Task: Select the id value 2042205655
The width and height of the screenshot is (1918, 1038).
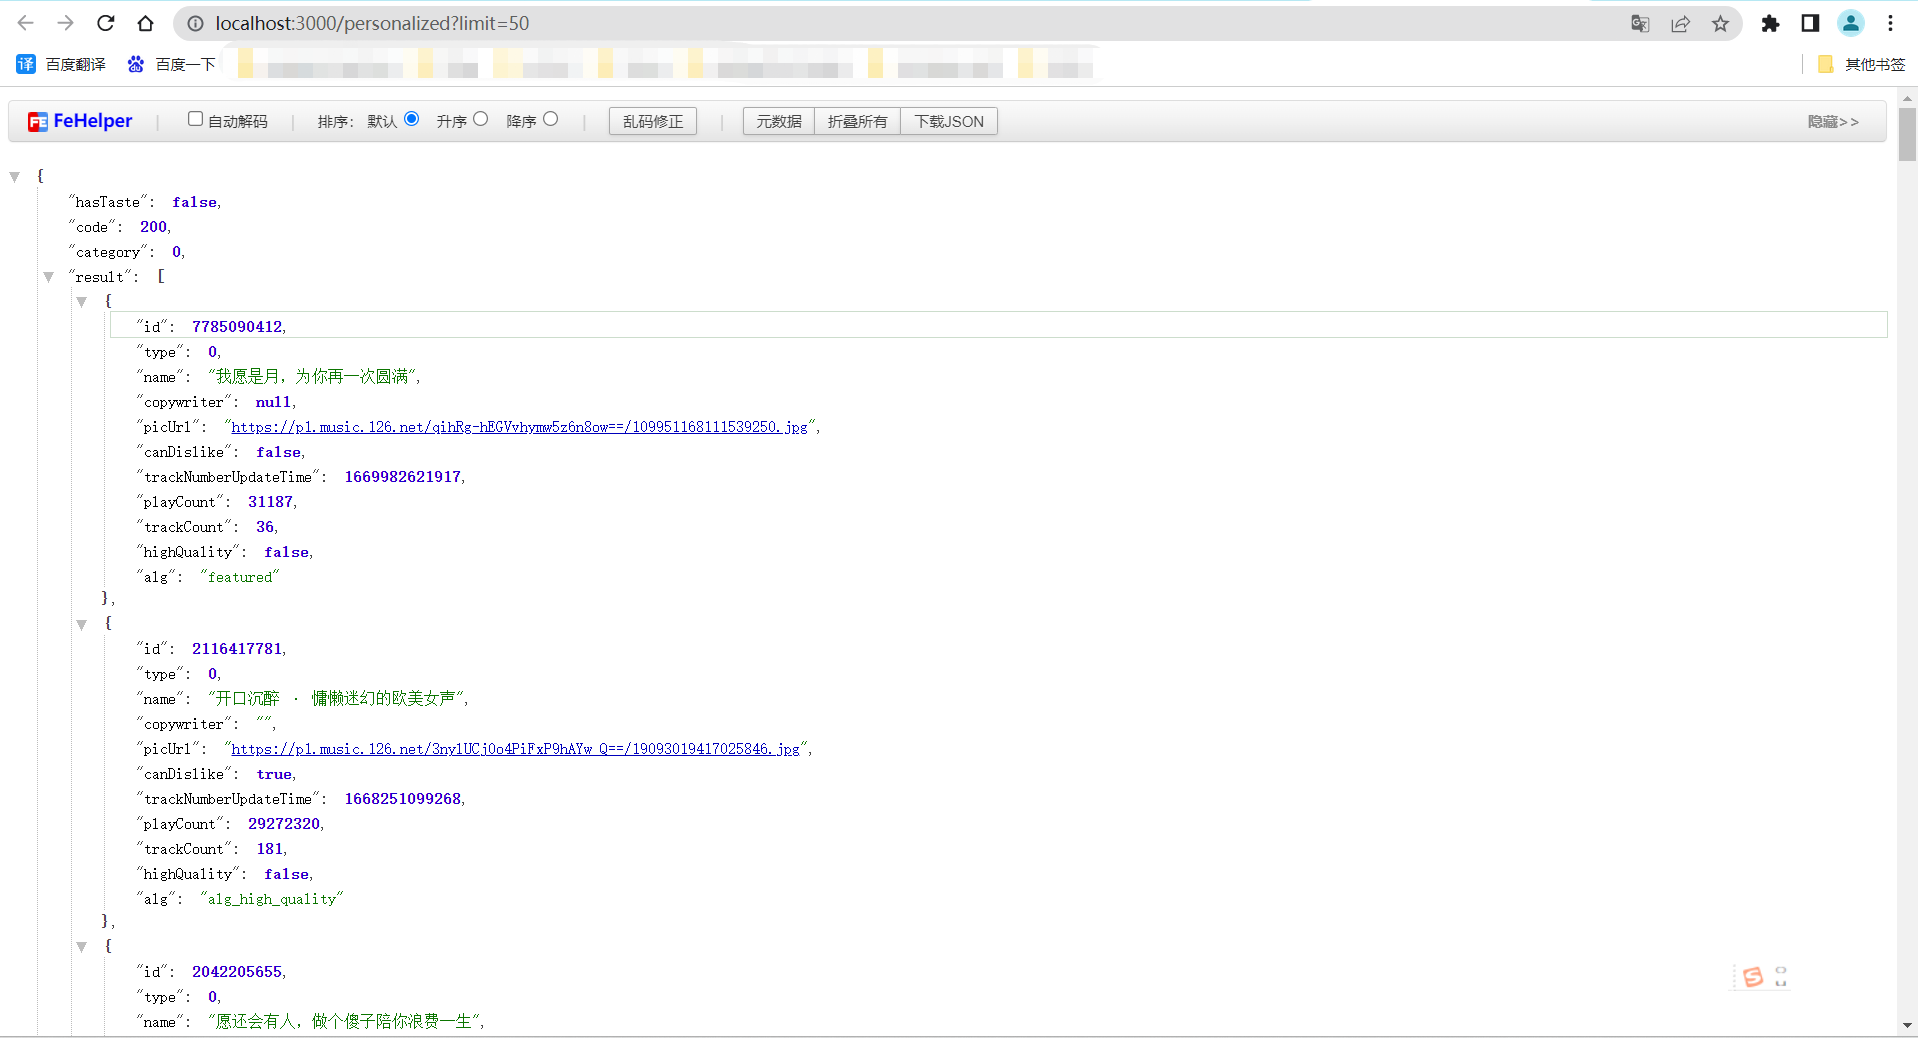Action: click(x=237, y=972)
